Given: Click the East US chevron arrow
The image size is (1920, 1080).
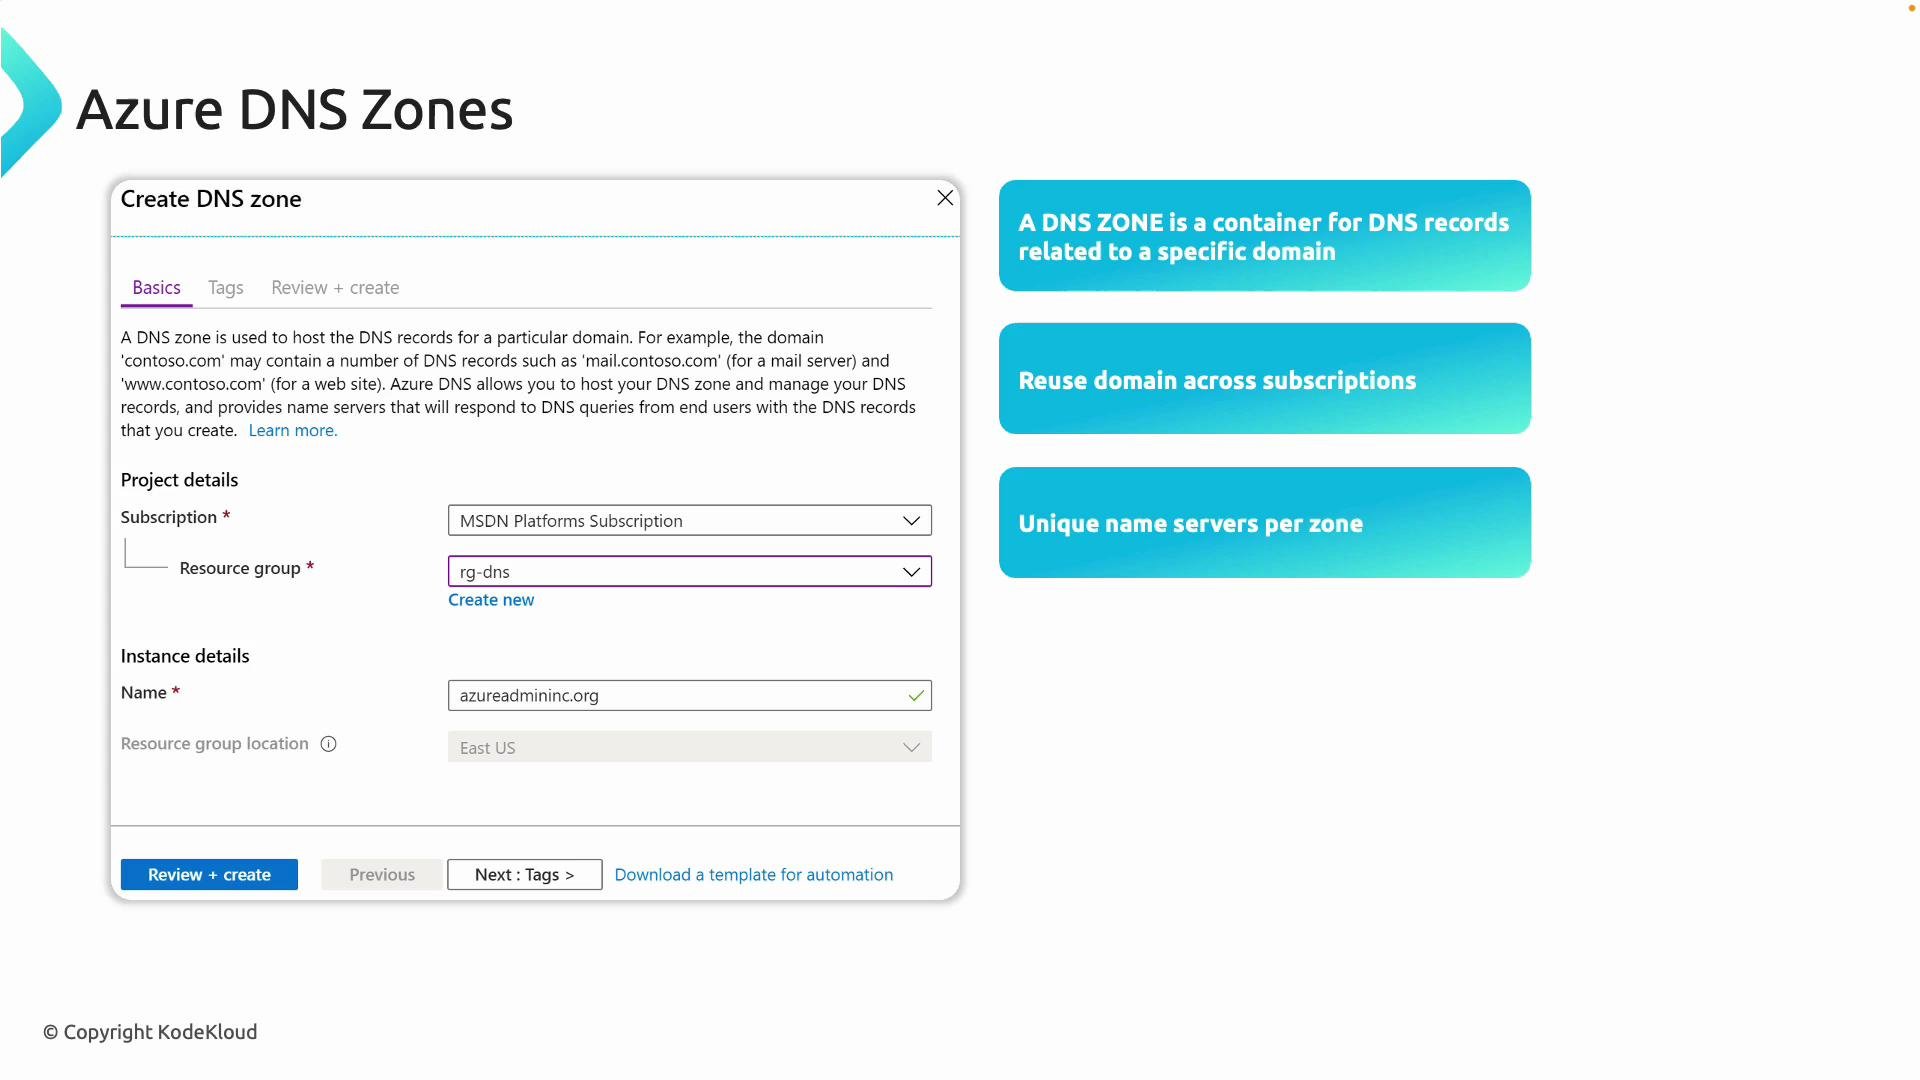Looking at the screenshot, I should click(911, 748).
